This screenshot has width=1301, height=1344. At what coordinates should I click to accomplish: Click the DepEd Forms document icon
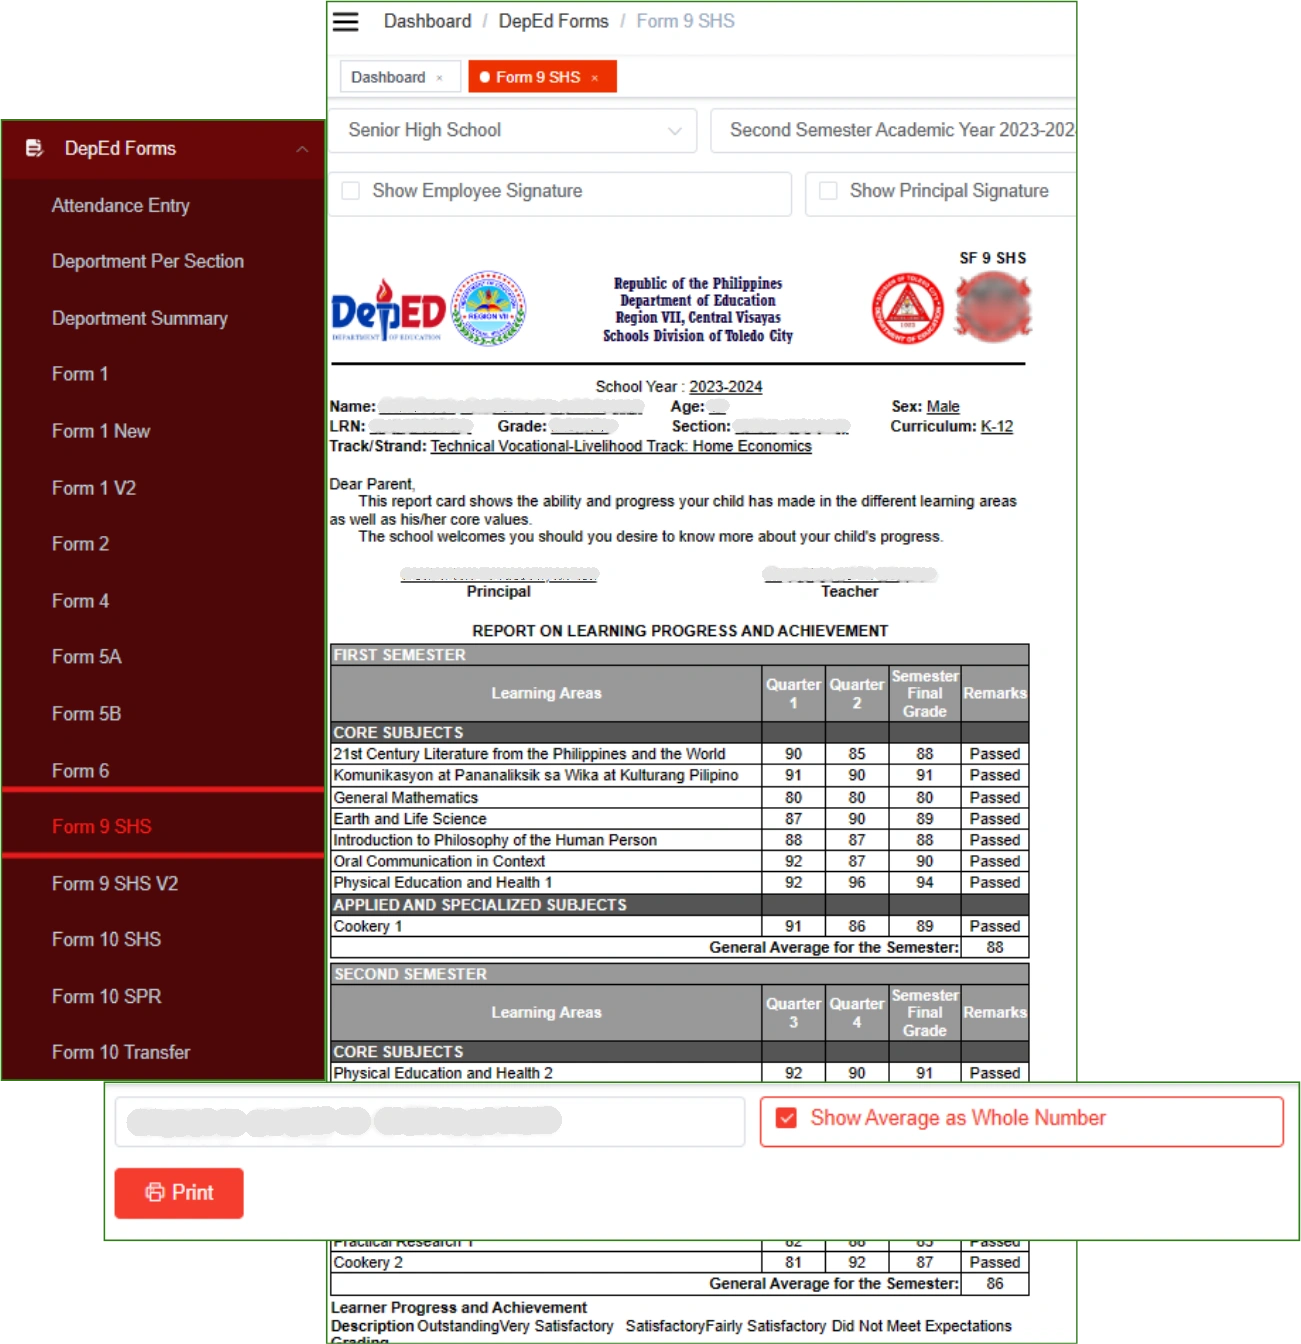[34, 148]
